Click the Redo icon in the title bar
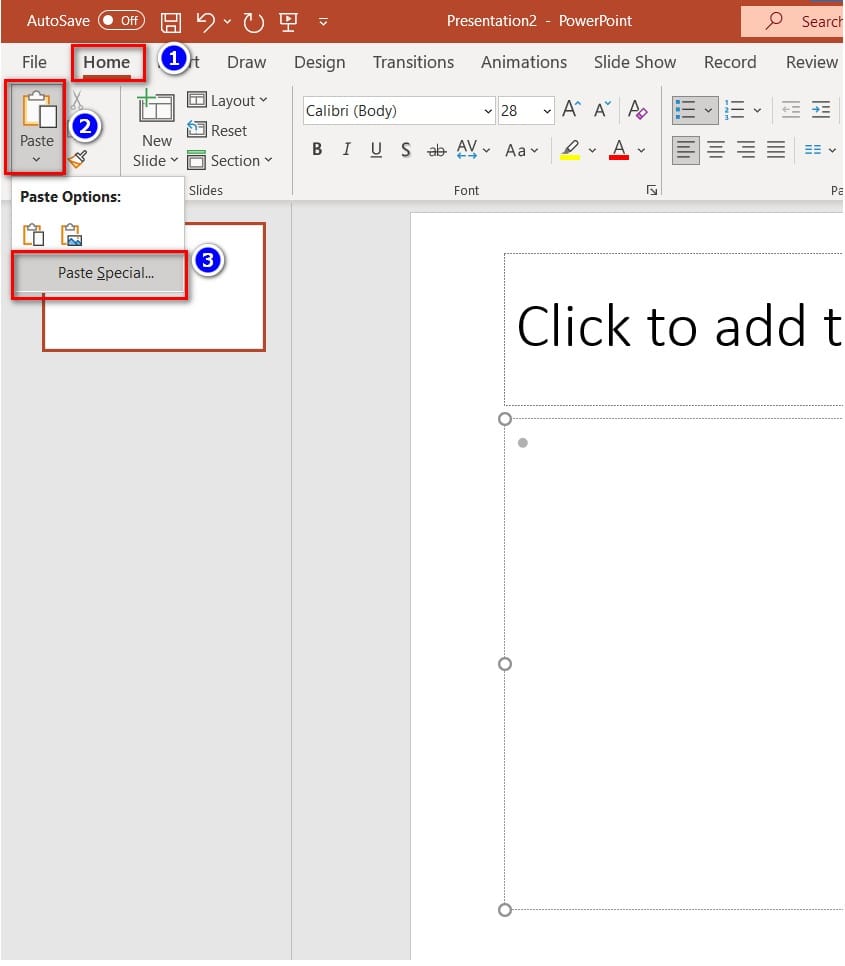 pos(253,22)
